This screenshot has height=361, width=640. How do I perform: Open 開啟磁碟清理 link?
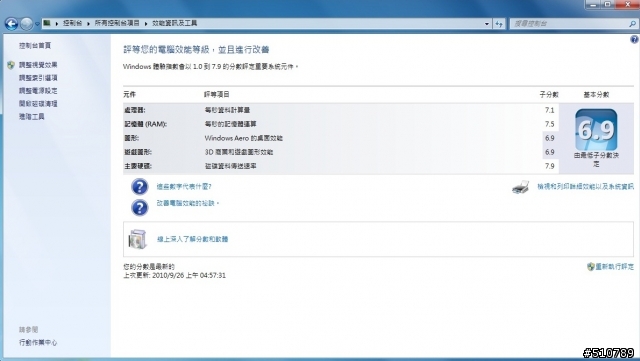coord(38,104)
